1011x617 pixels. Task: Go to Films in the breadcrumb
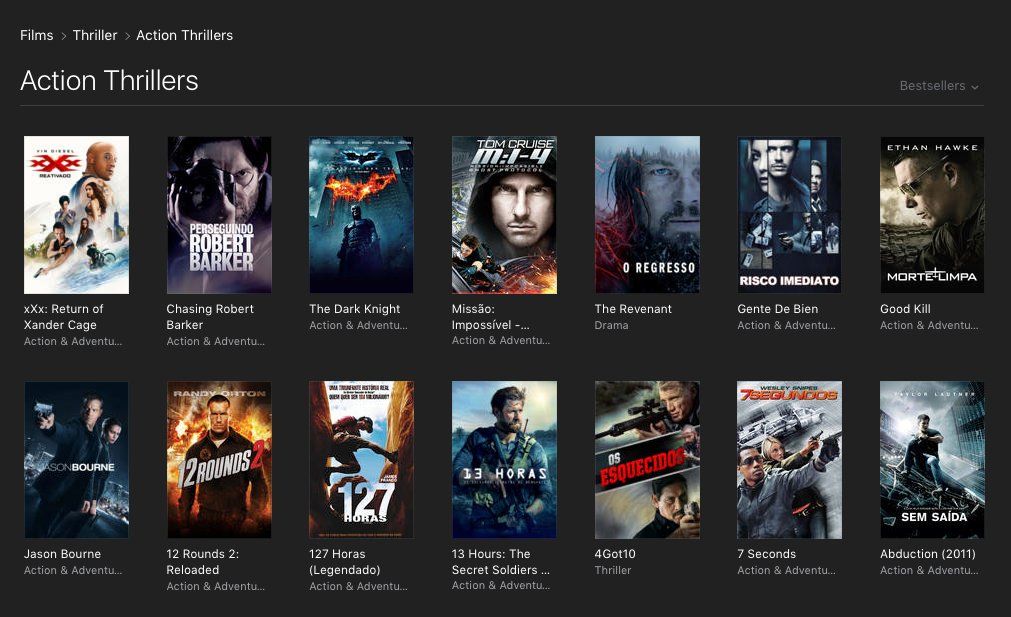pyautogui.click(x=37, y=35)
